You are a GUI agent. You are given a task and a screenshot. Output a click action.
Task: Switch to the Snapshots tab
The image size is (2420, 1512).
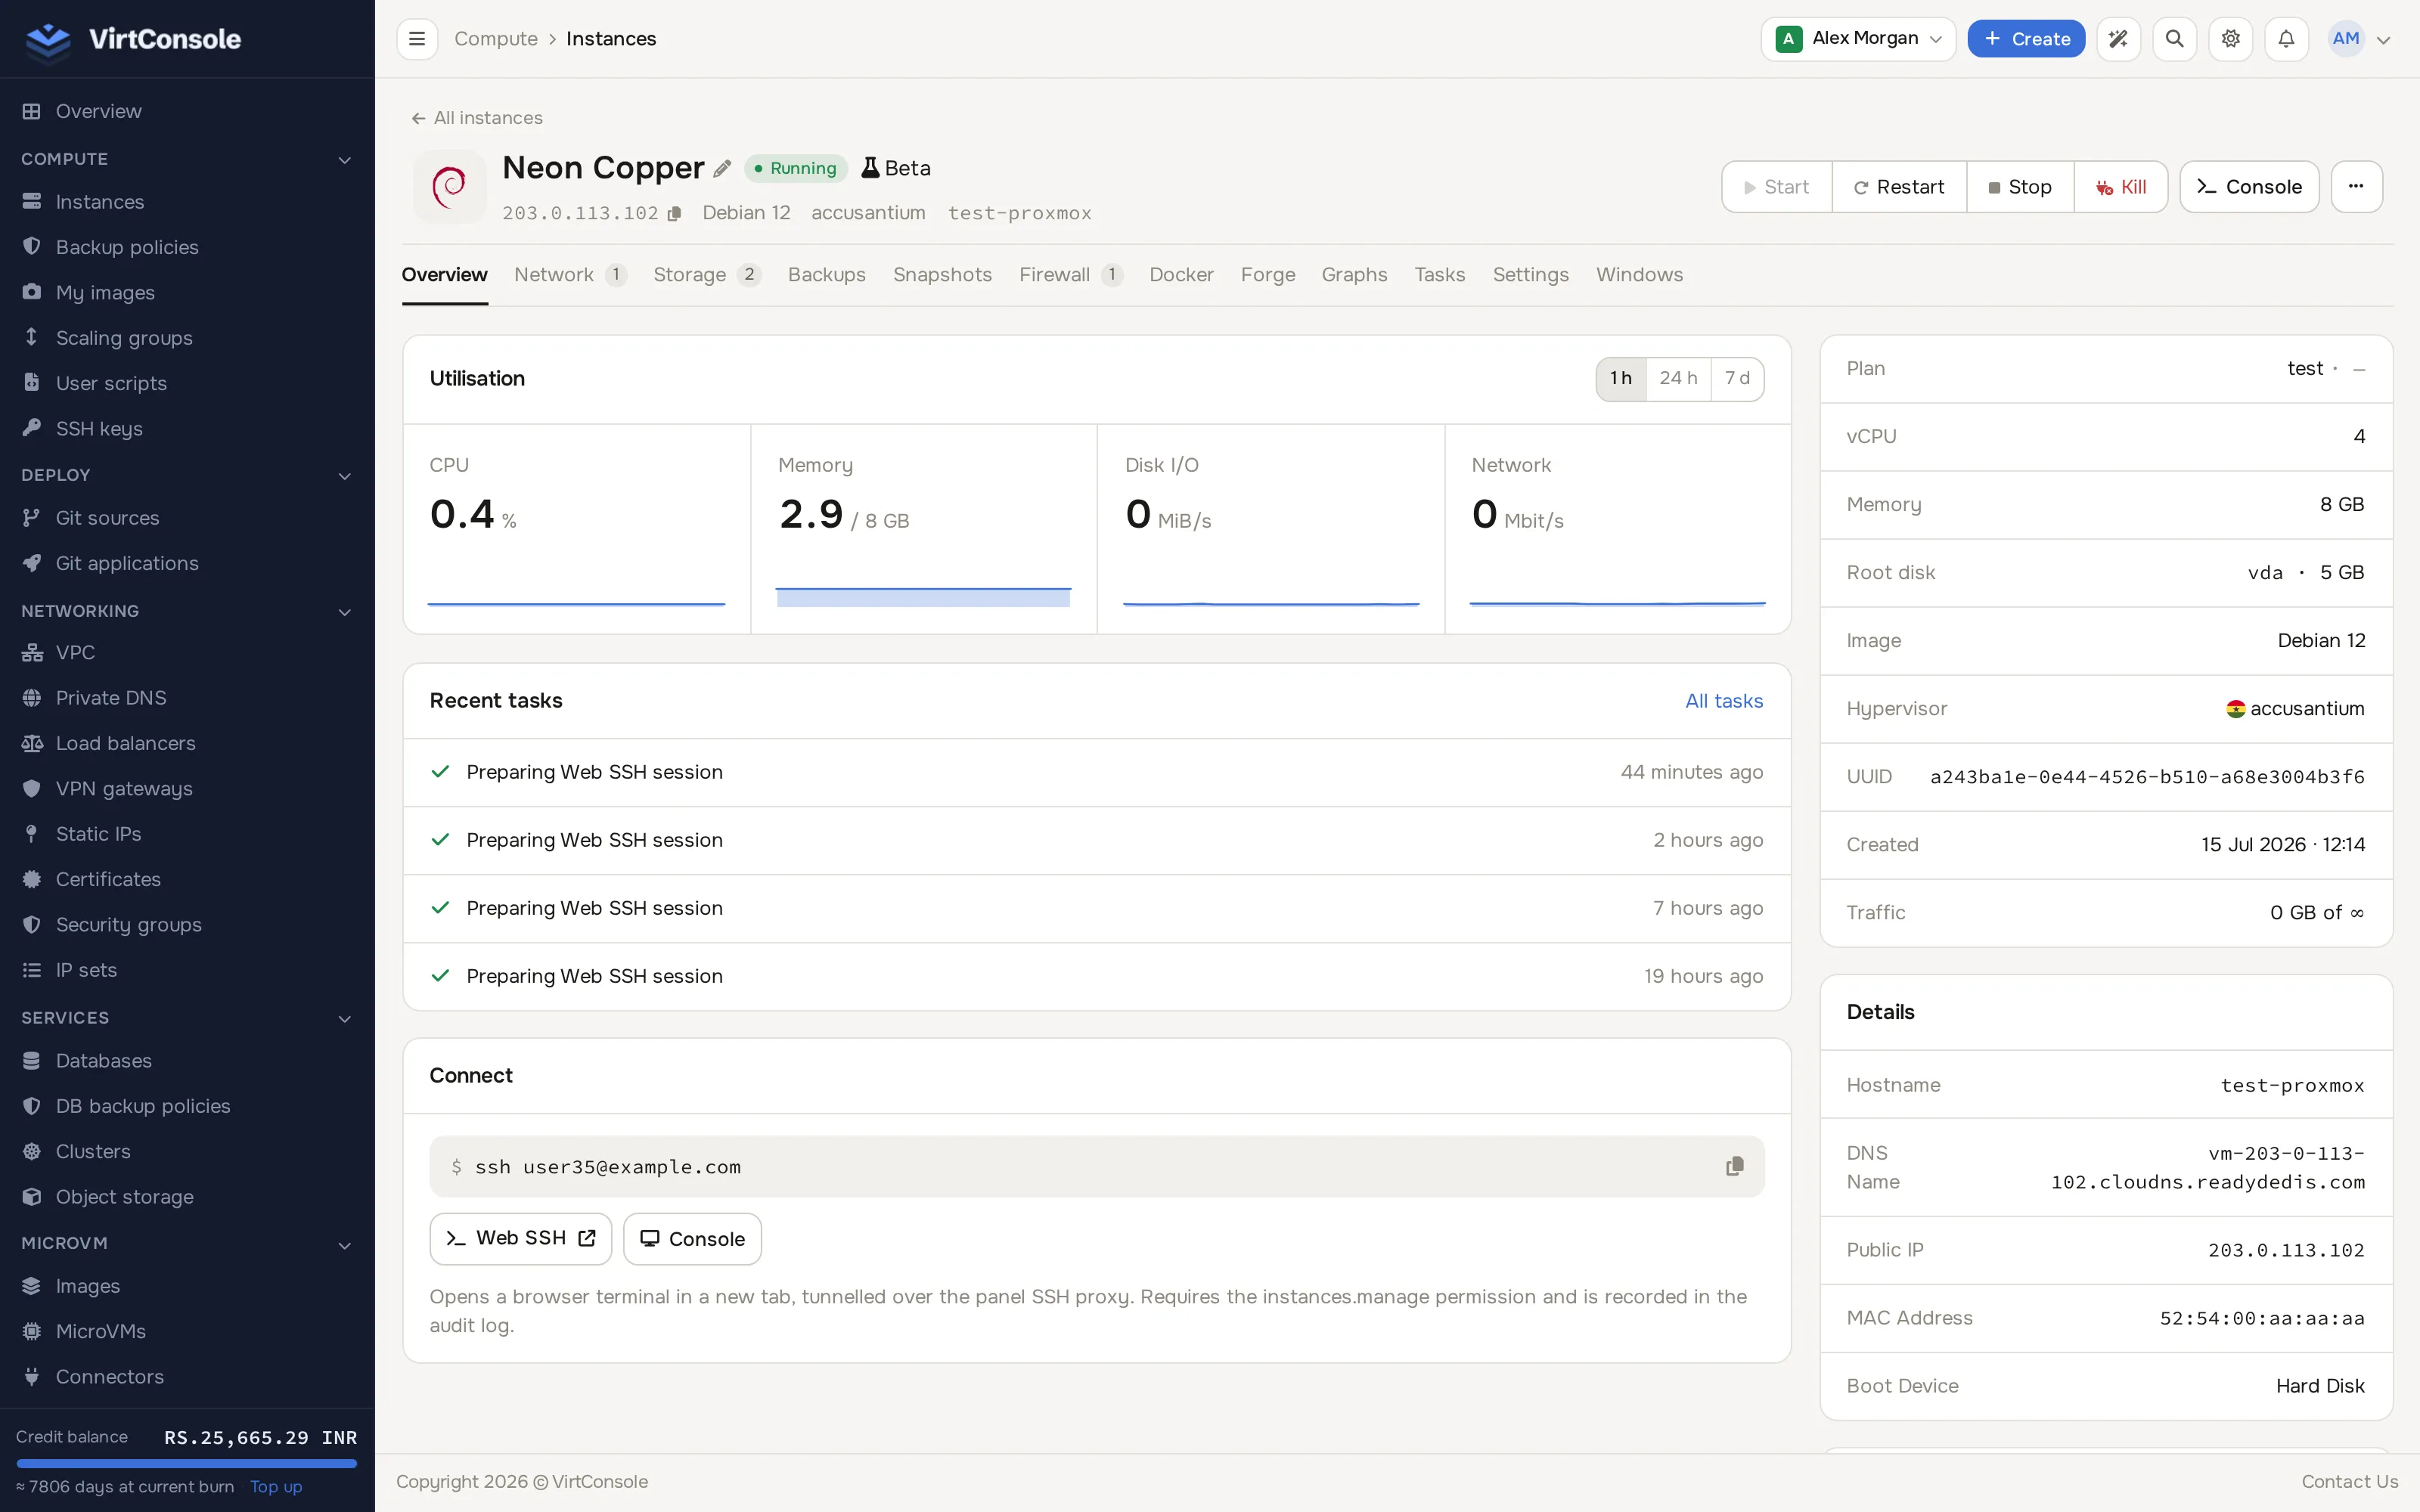pyautogui.click(x=942, y=275)
